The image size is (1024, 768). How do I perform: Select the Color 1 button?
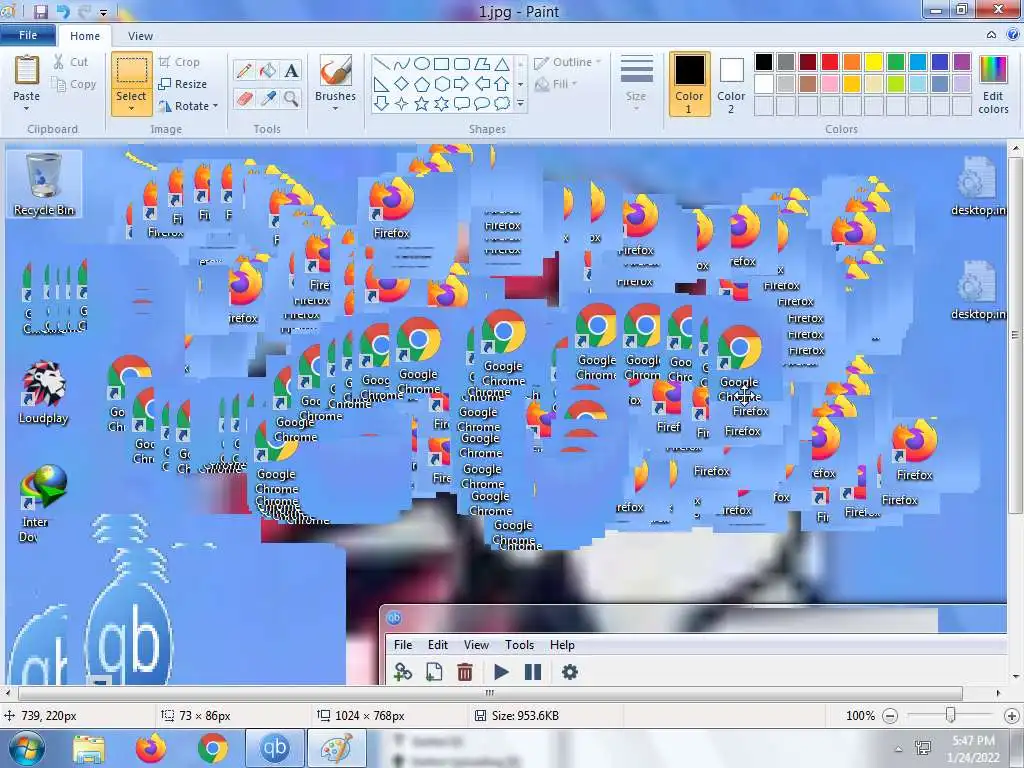pos(689,85)
